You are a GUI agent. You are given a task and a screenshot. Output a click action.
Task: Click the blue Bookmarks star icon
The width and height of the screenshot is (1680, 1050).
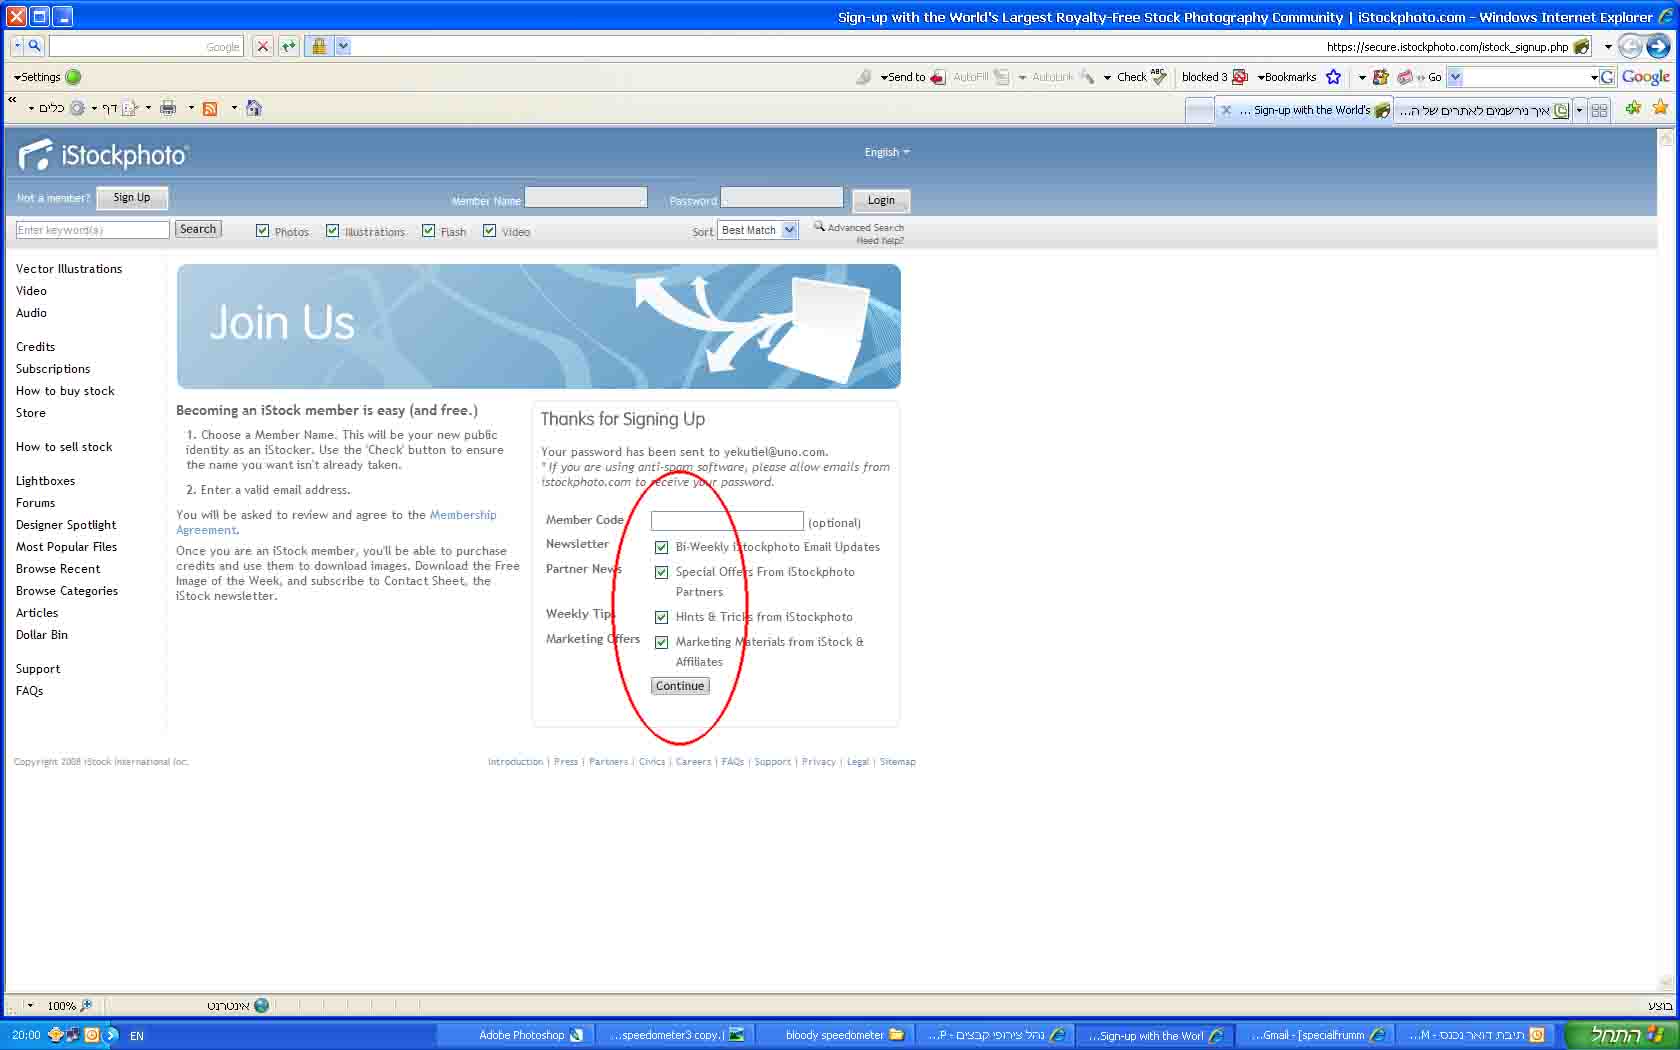pos(1333,77)
